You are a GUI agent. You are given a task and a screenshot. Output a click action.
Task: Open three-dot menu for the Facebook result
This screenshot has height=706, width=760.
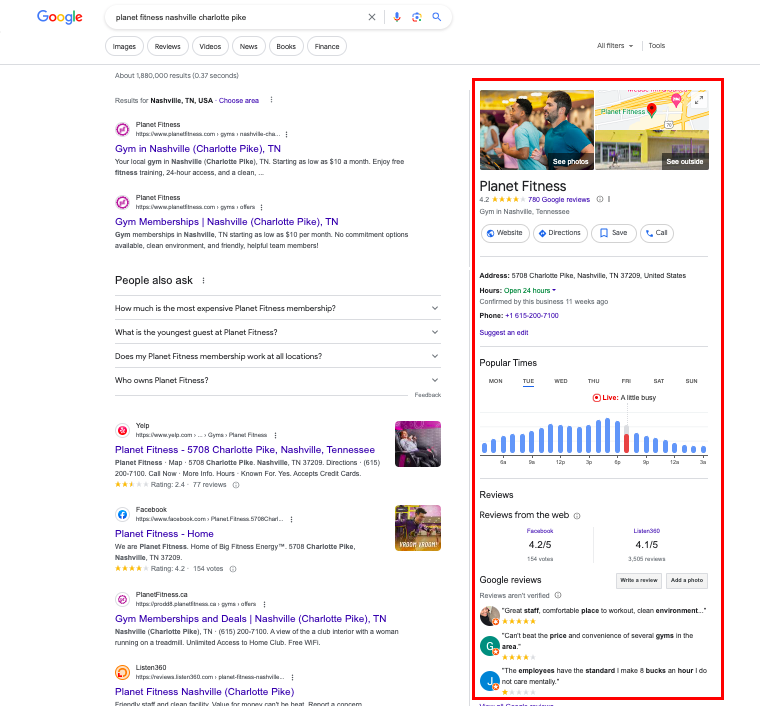(291, 519)
